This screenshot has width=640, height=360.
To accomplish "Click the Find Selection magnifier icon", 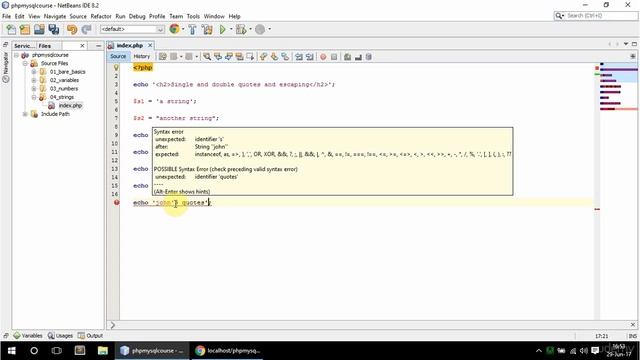I will tap(207, 57).
